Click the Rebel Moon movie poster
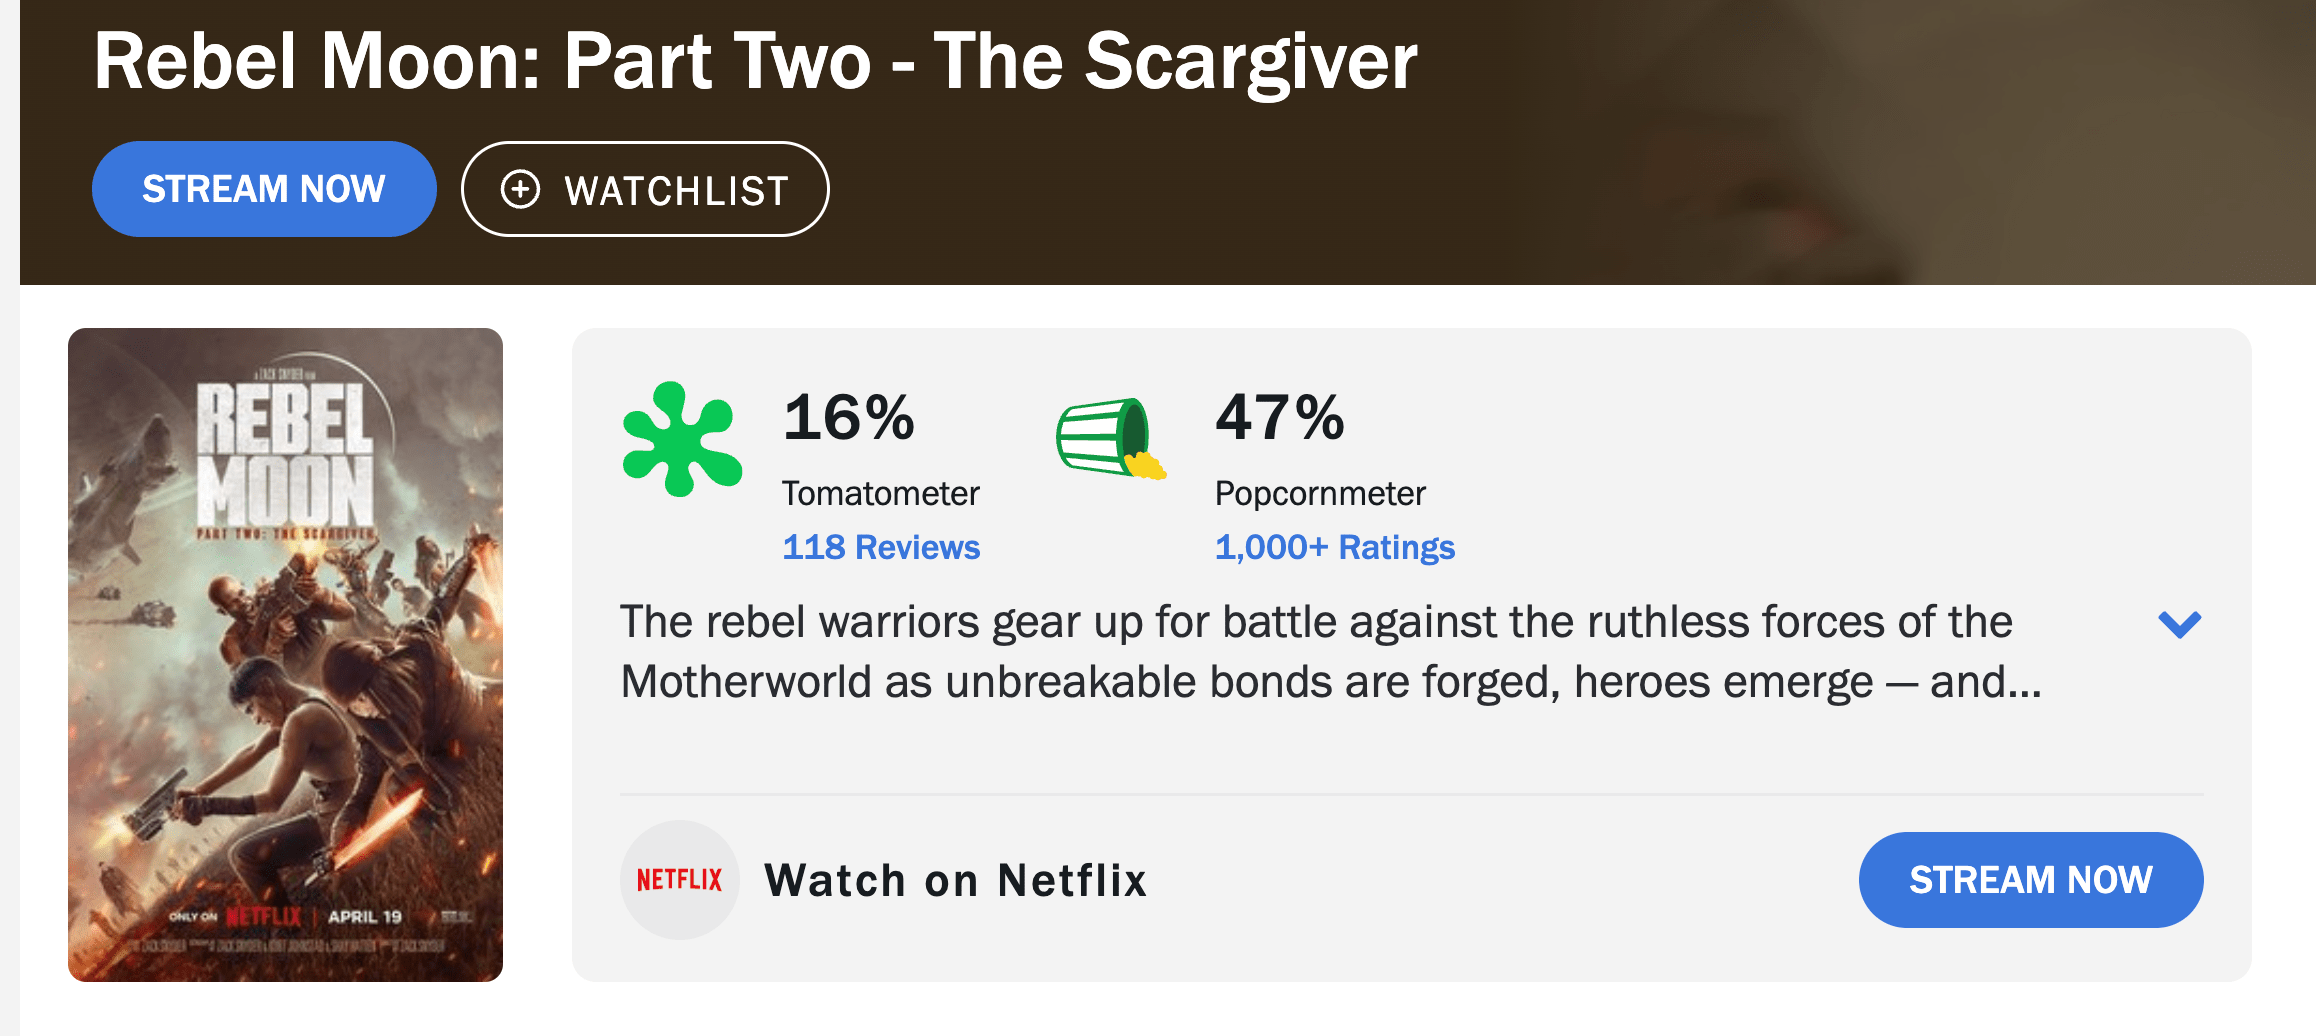Screen dimensions: 2316x1036 285,654
